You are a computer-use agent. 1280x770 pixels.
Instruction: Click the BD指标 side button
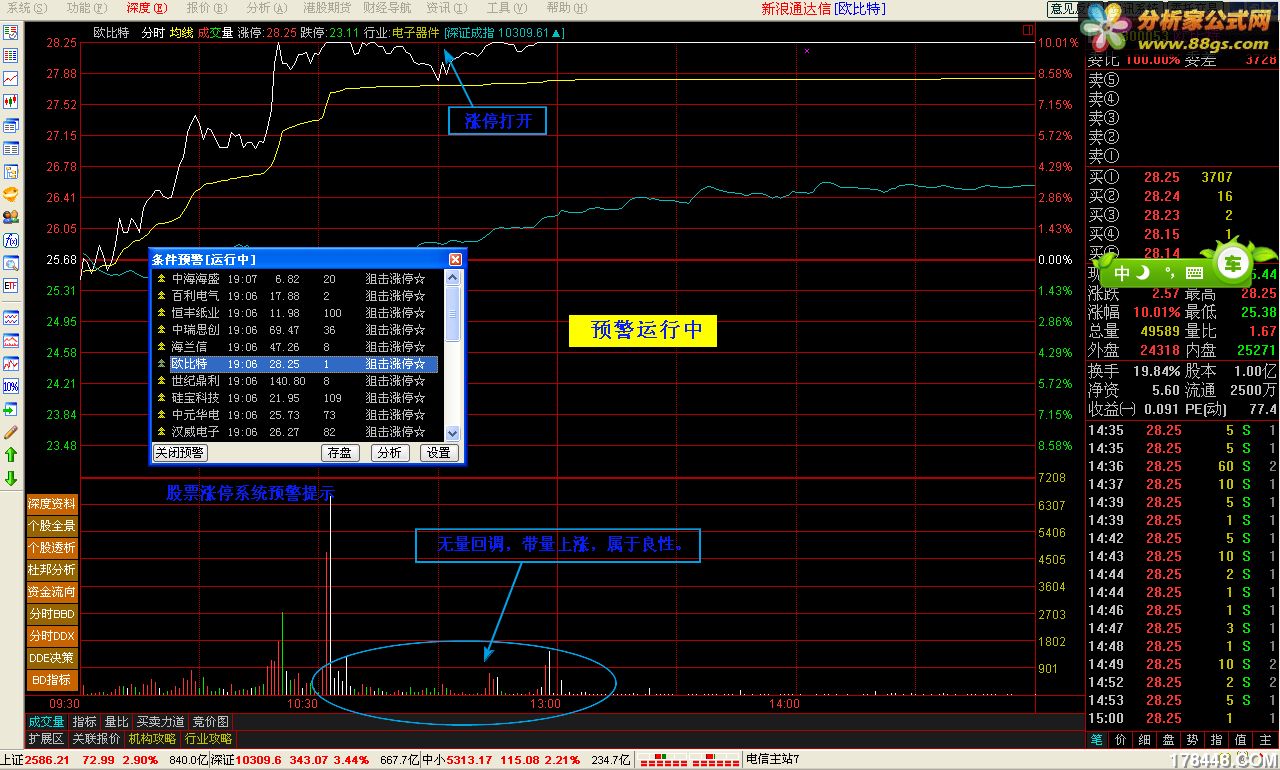52,680
